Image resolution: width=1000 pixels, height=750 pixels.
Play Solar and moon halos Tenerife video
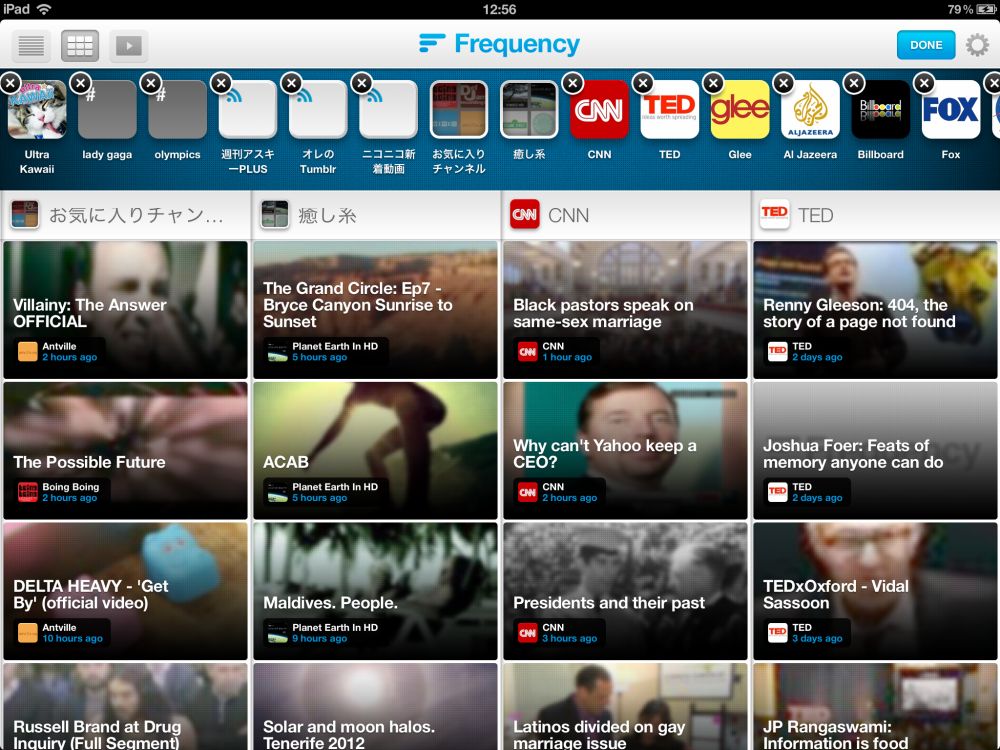(376, 707)
